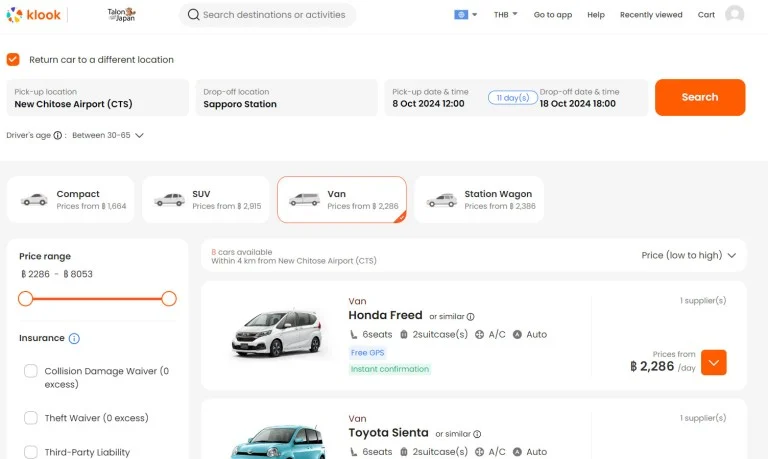Click Honda Freed Free GPS tag
Screen dimensions: 768x459
pyautogui.click(x=367, y=353)
